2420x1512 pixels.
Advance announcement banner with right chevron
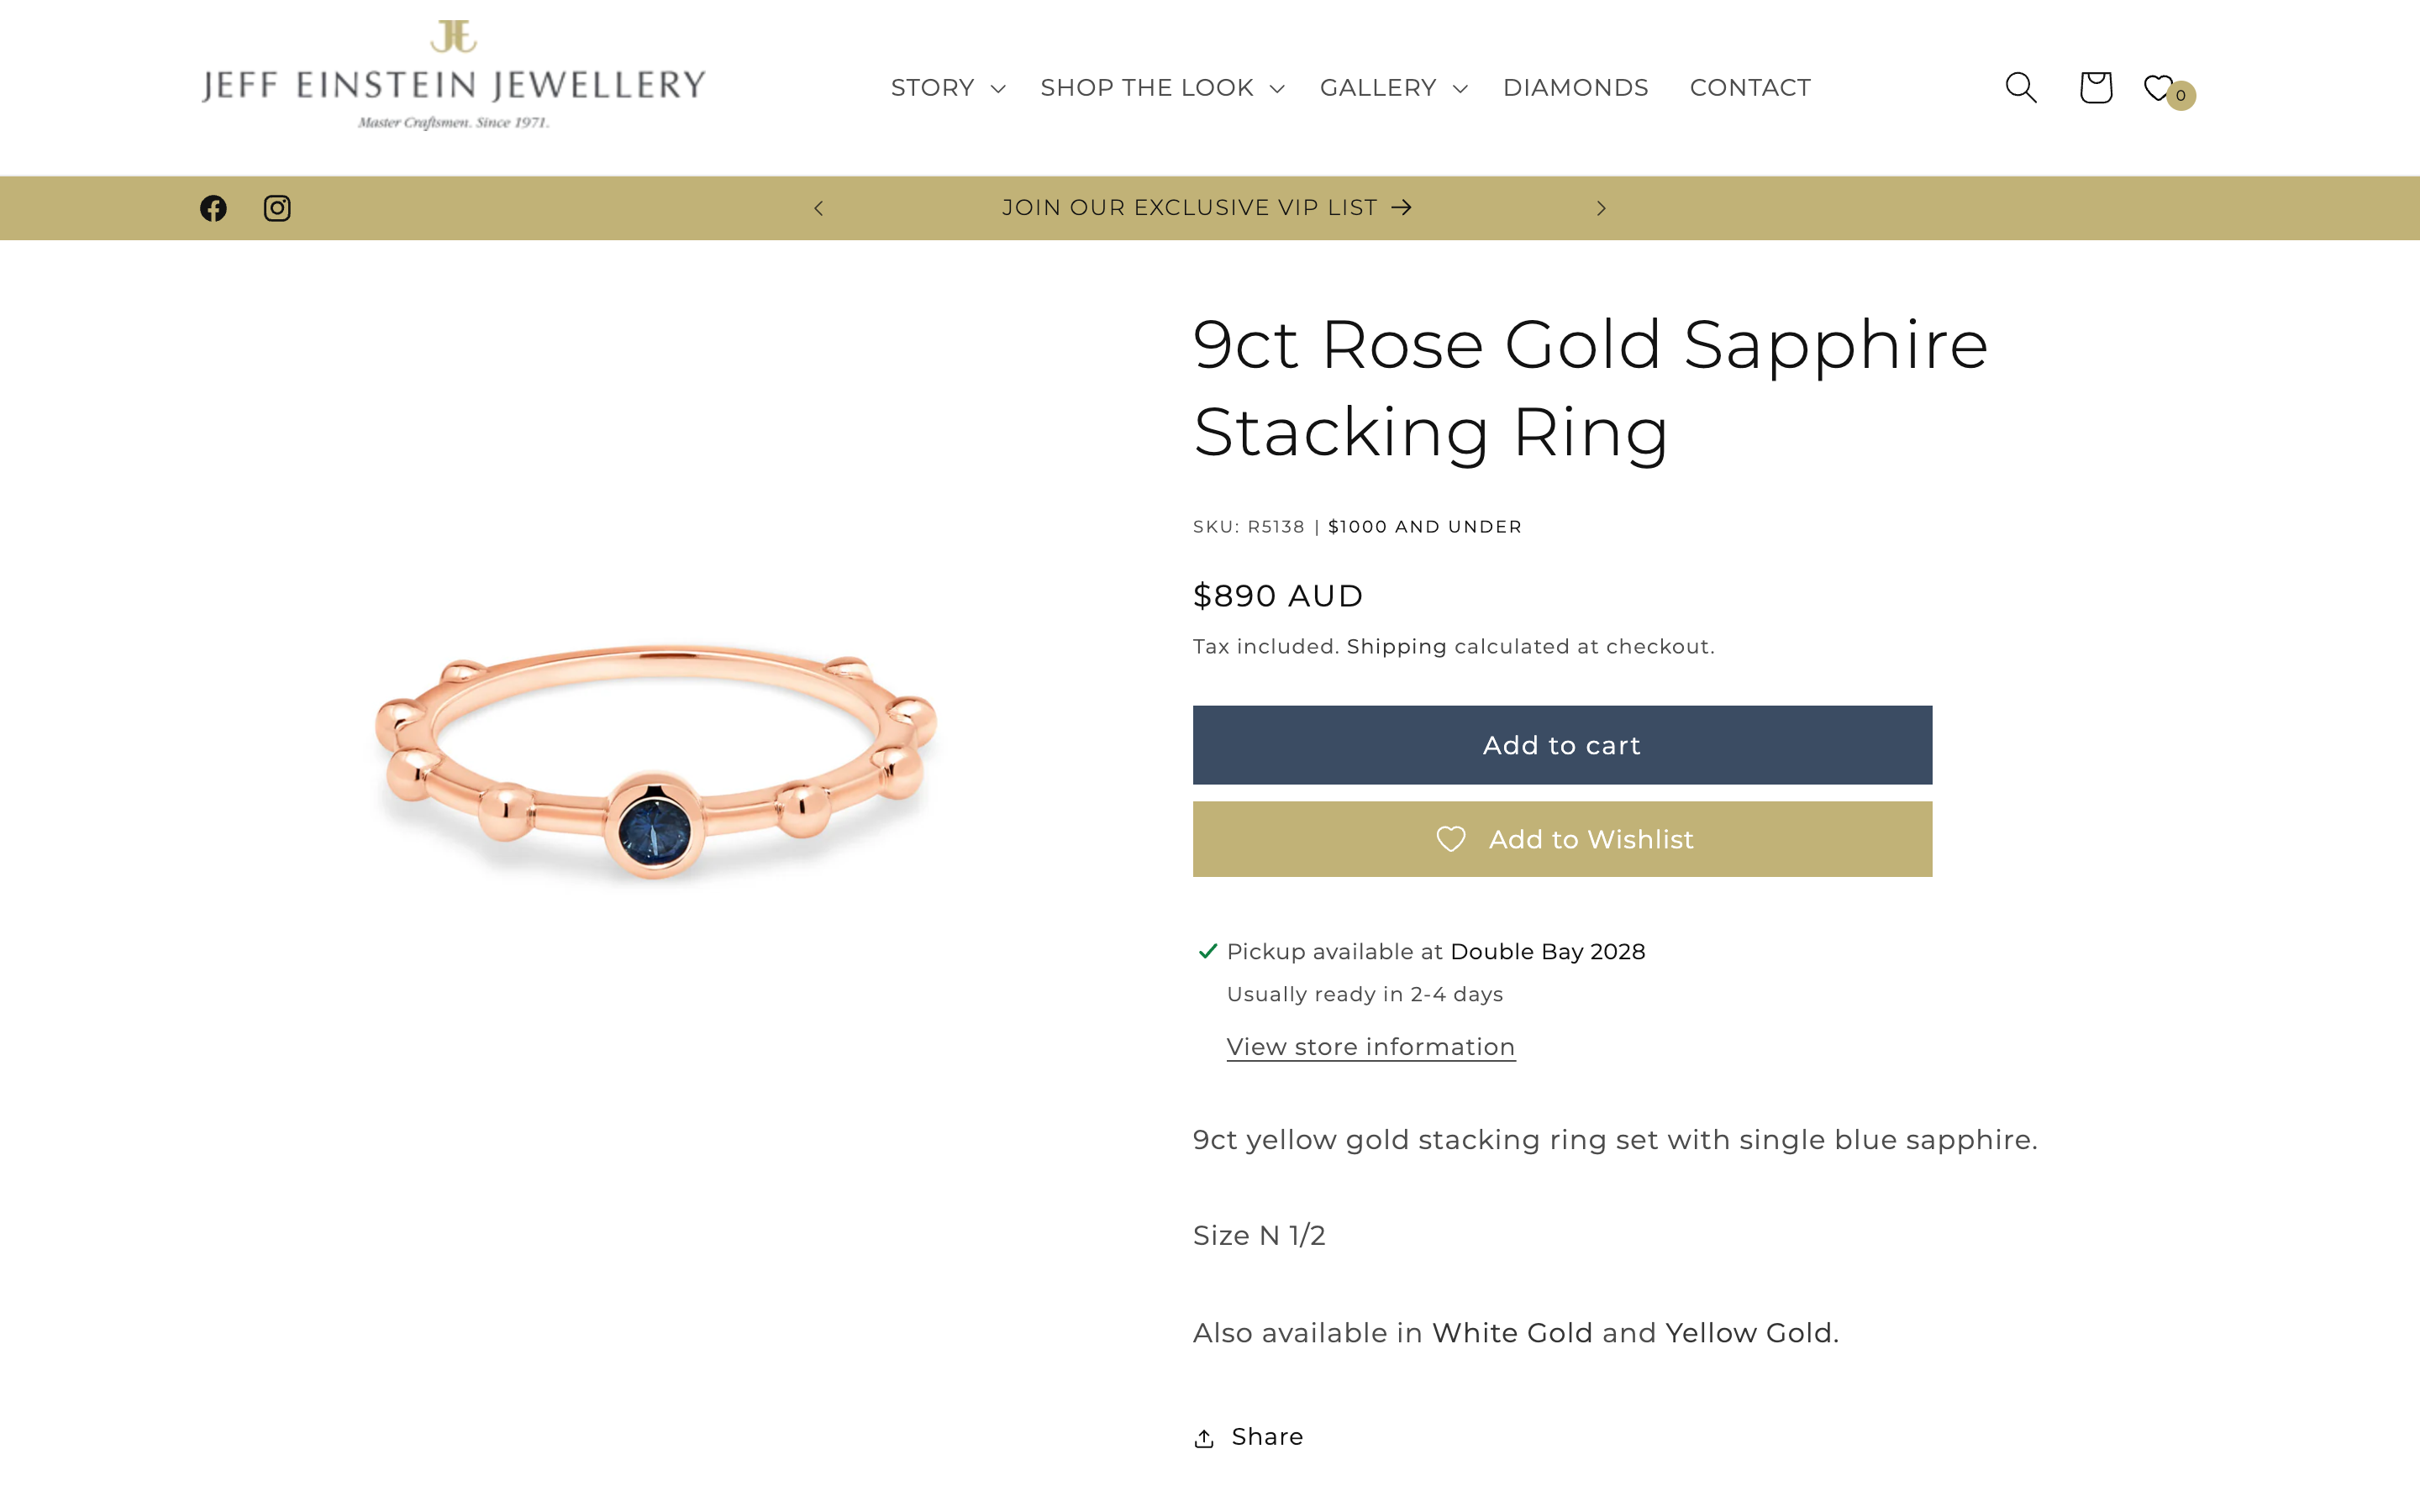1601,208
